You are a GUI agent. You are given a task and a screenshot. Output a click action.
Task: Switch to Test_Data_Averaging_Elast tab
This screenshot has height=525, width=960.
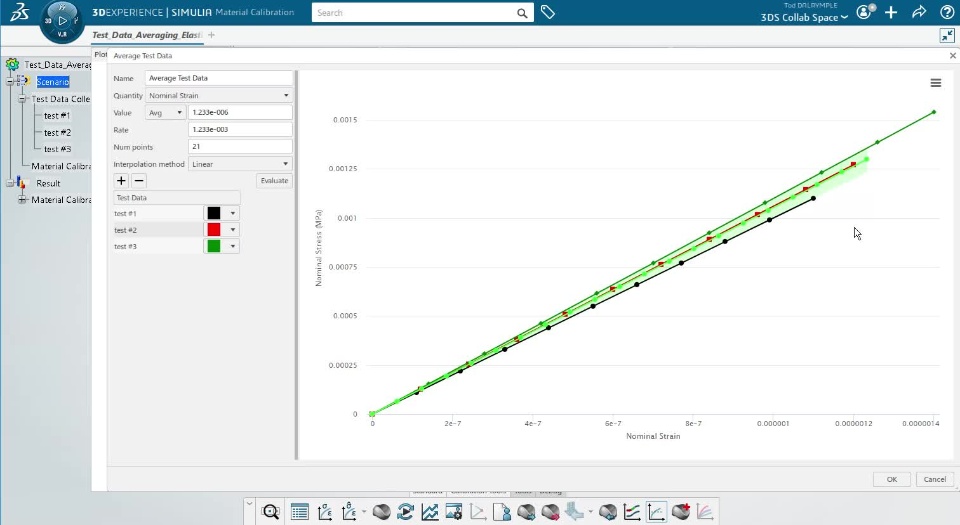(147, 35)
